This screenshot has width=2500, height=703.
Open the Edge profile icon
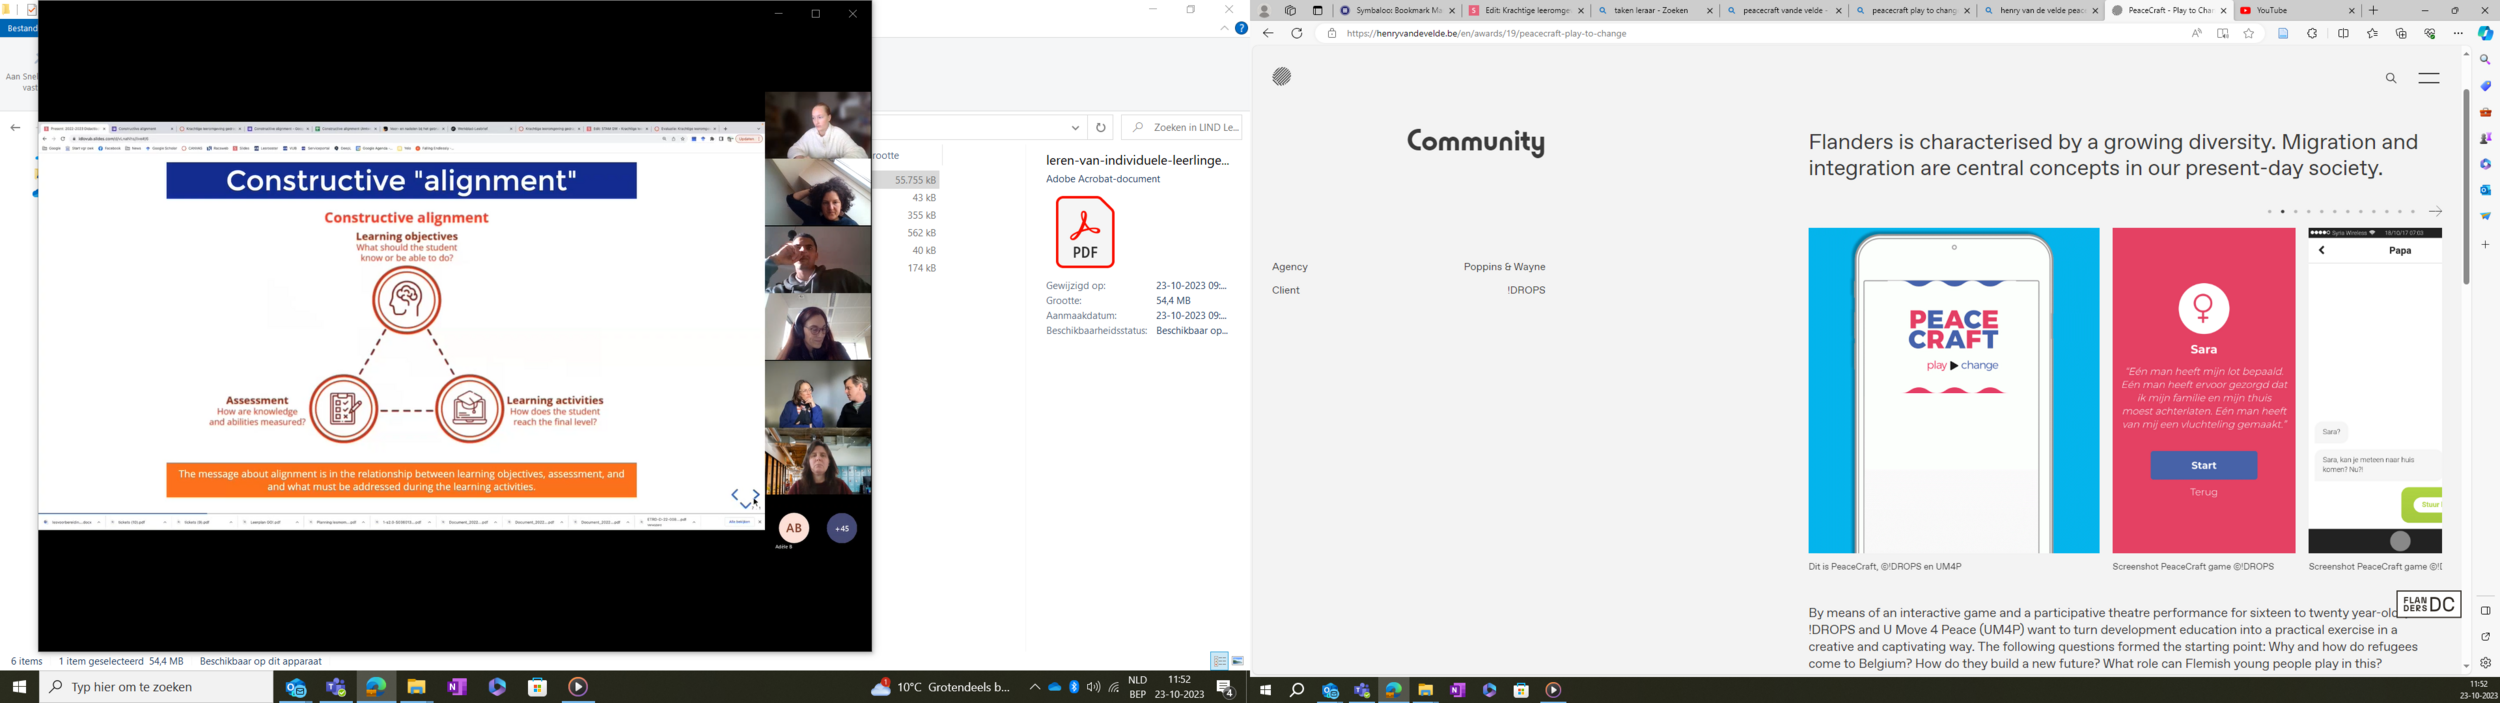1264,11
